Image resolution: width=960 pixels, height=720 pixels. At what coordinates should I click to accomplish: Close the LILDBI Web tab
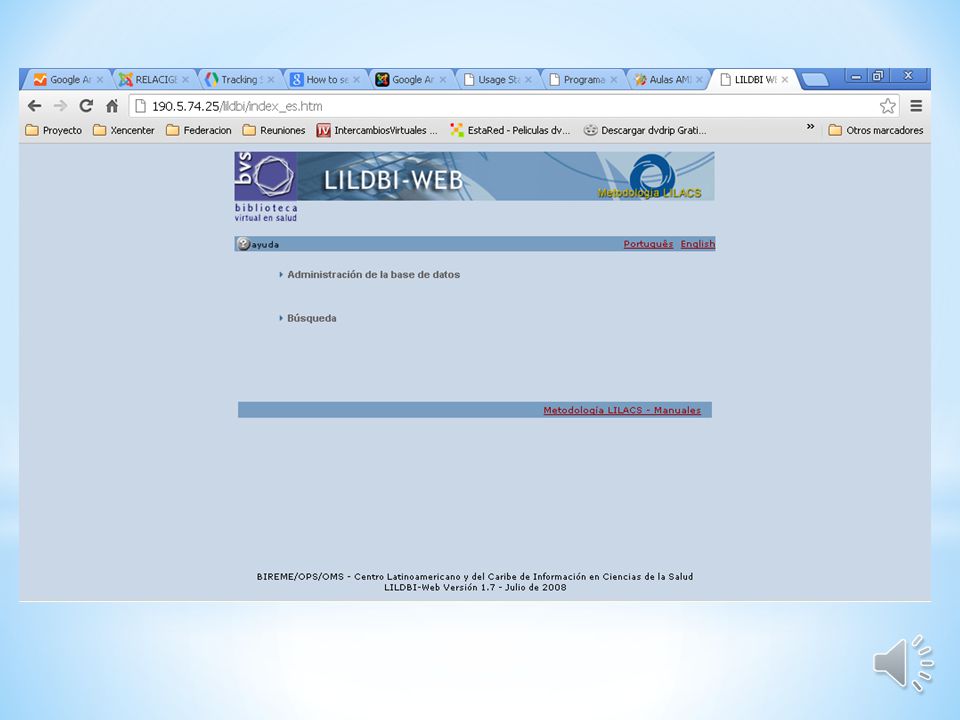tap(784, 80)
